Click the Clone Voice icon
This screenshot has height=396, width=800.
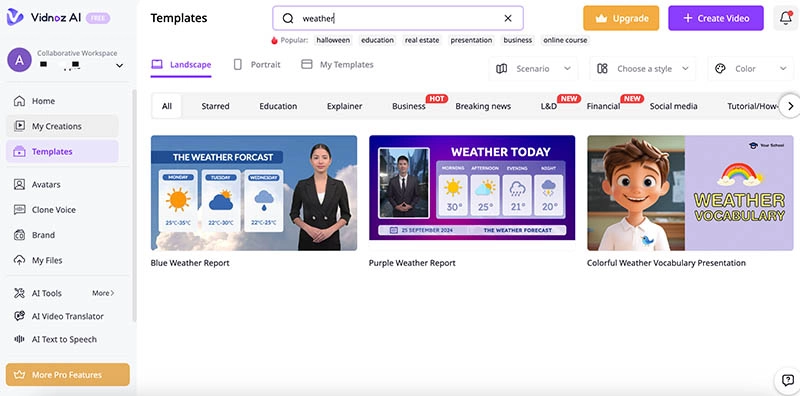click(x=19, y=210)
